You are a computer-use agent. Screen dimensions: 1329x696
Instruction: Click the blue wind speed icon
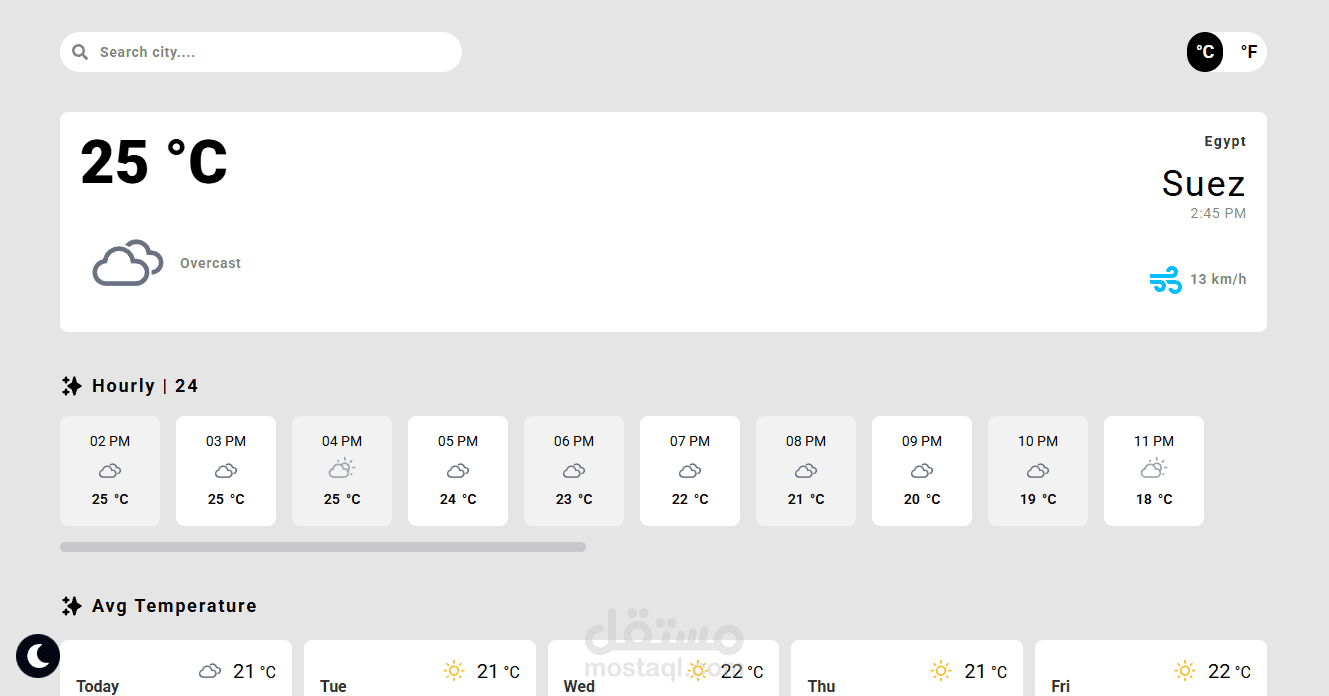[x=1165, y=280]
